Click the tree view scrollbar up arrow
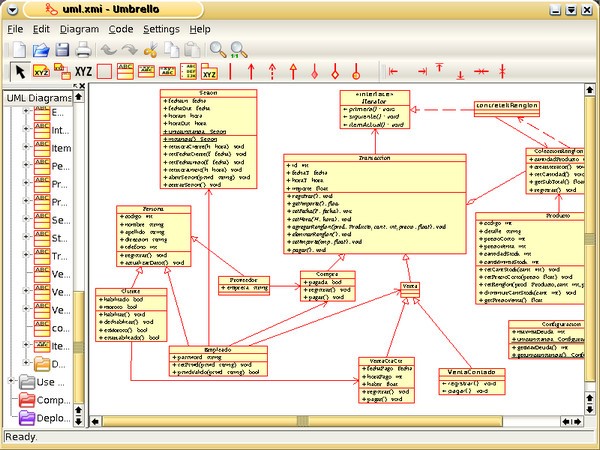The width and height of the screenshot is (600, 450). click(x=78, y=97)
